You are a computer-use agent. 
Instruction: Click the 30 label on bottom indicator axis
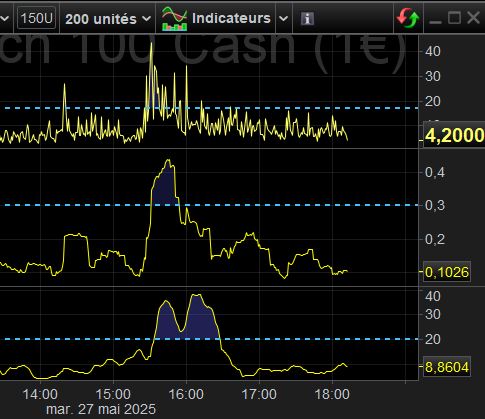click(x=433, y=314)
